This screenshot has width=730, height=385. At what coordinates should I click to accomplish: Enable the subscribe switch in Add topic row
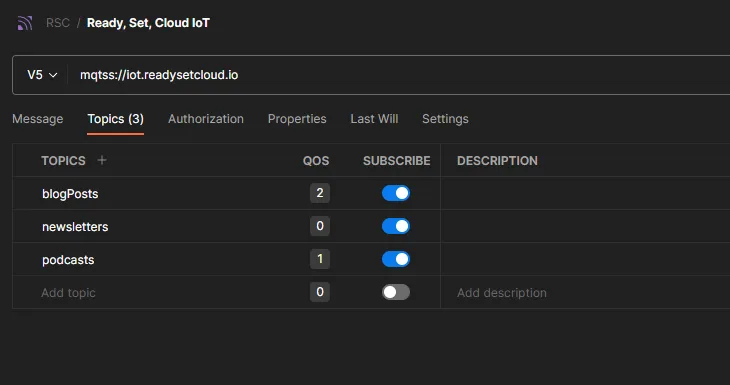(396, 292)
